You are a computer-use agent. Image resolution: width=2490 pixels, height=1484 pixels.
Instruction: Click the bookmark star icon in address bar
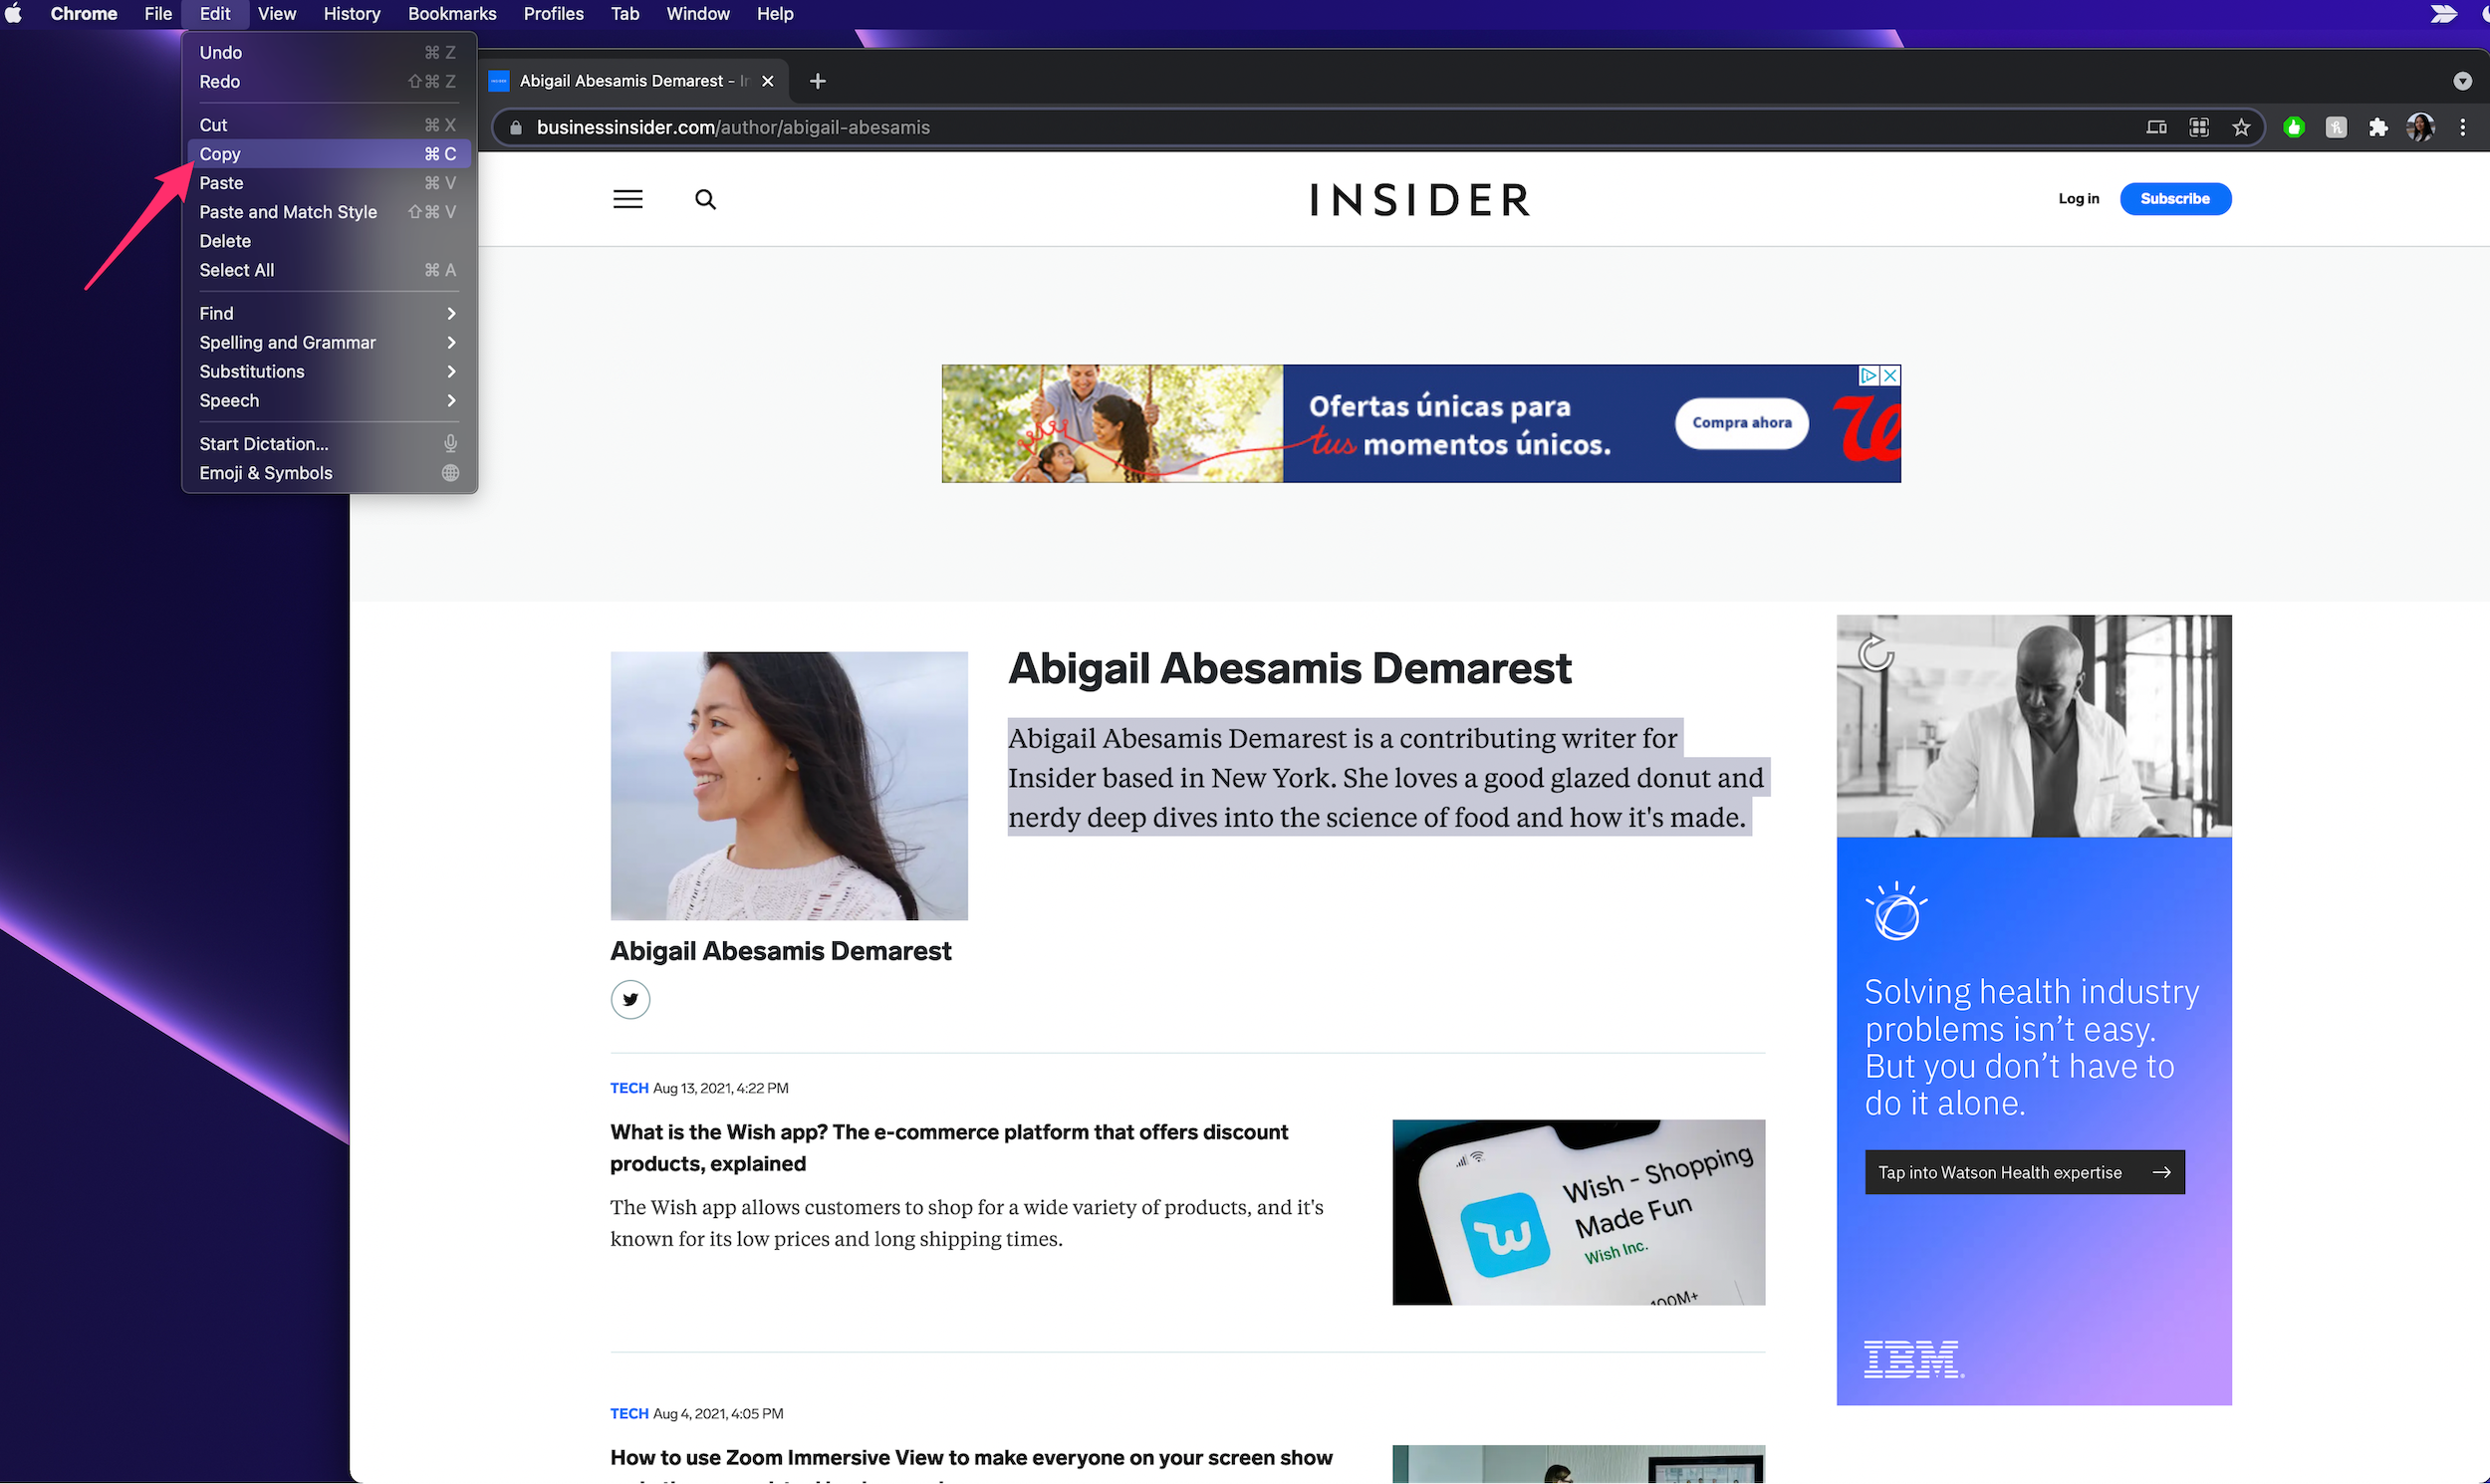[2241, 125]
